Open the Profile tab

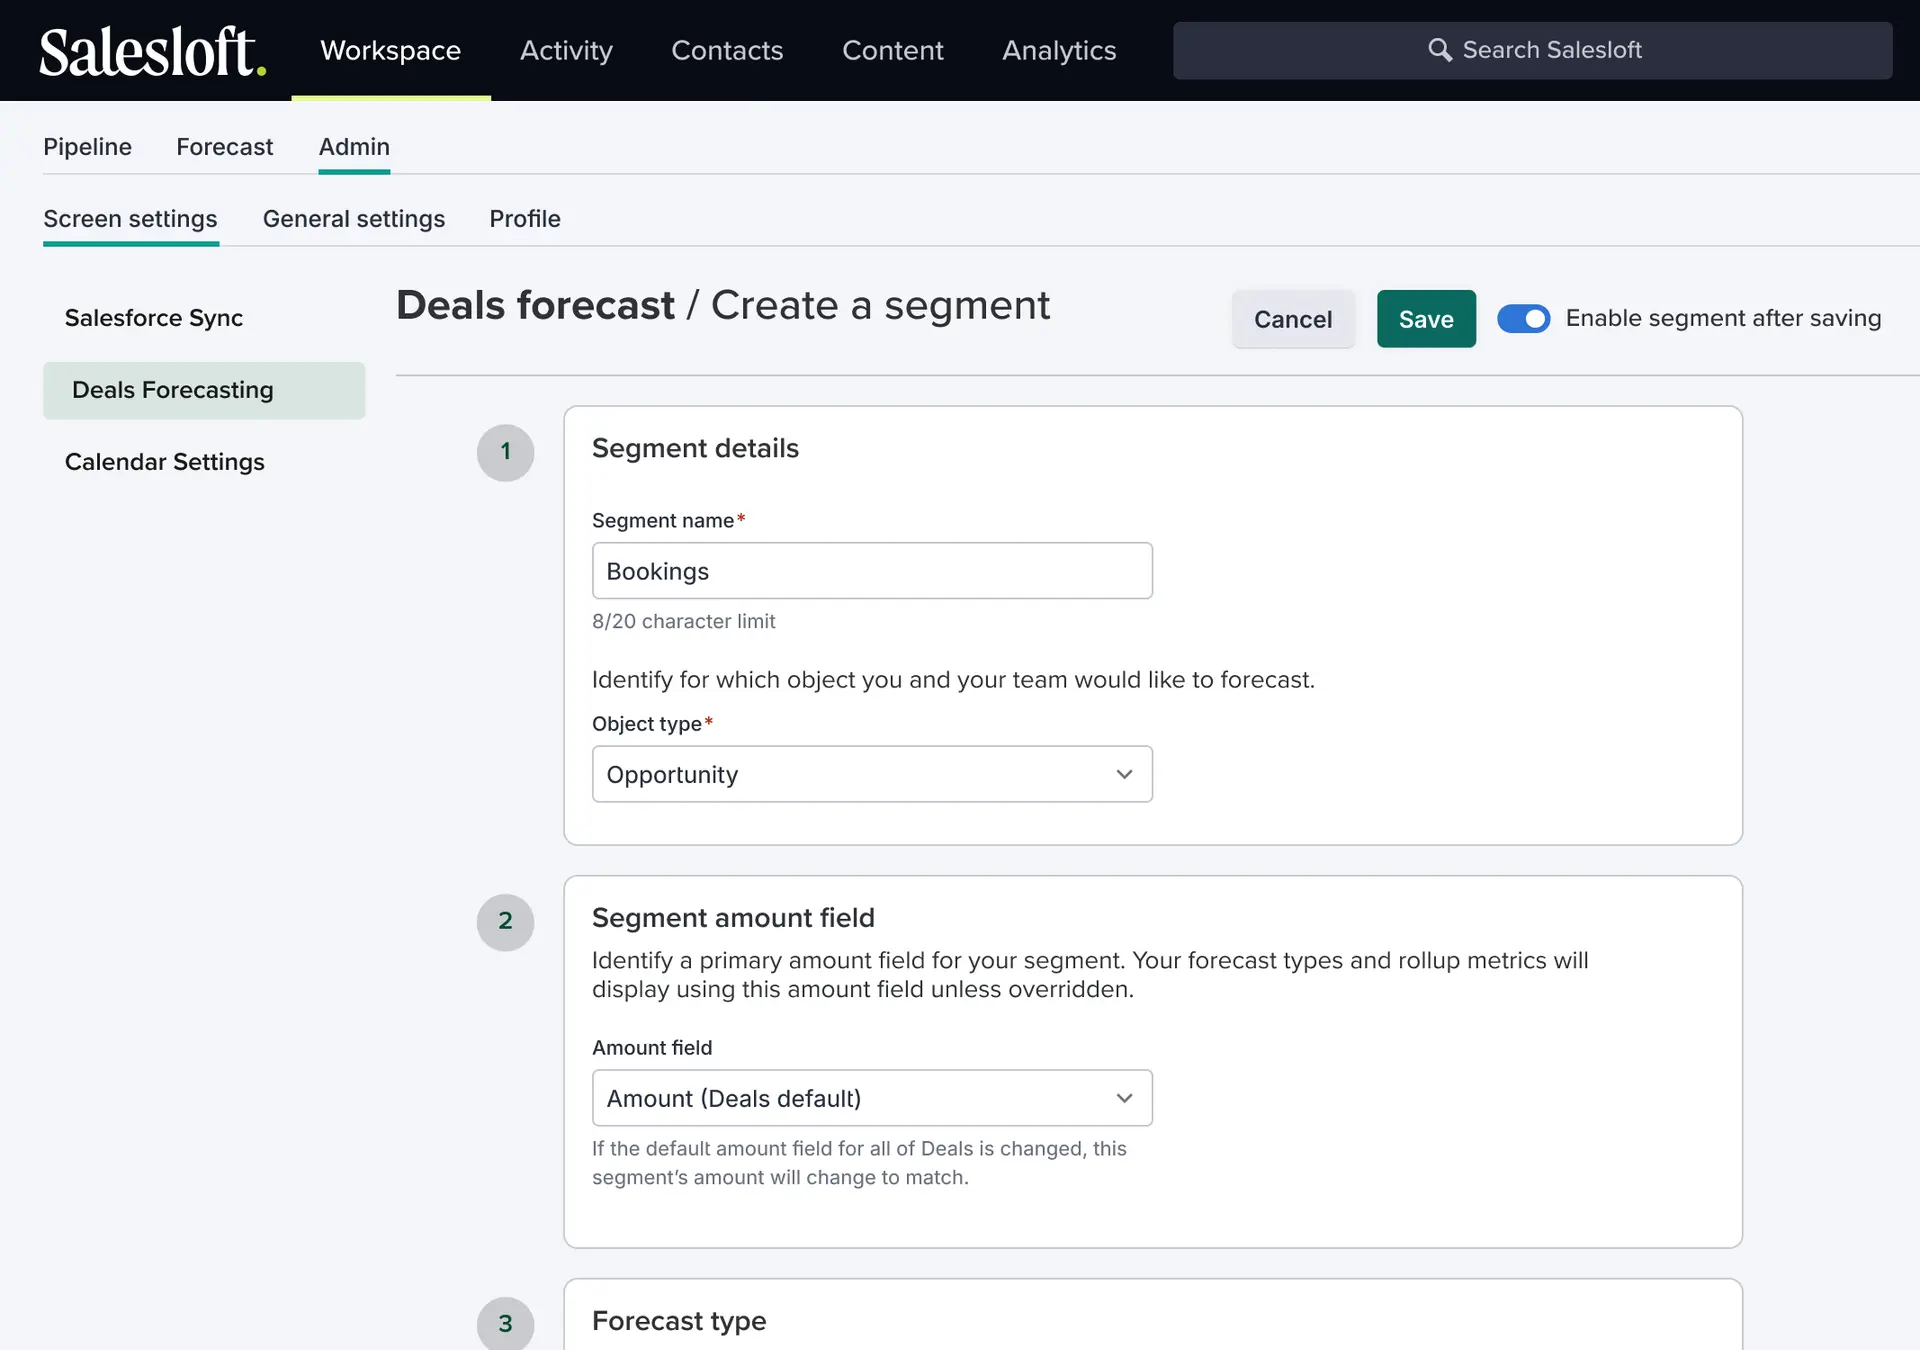pos(525,219)
